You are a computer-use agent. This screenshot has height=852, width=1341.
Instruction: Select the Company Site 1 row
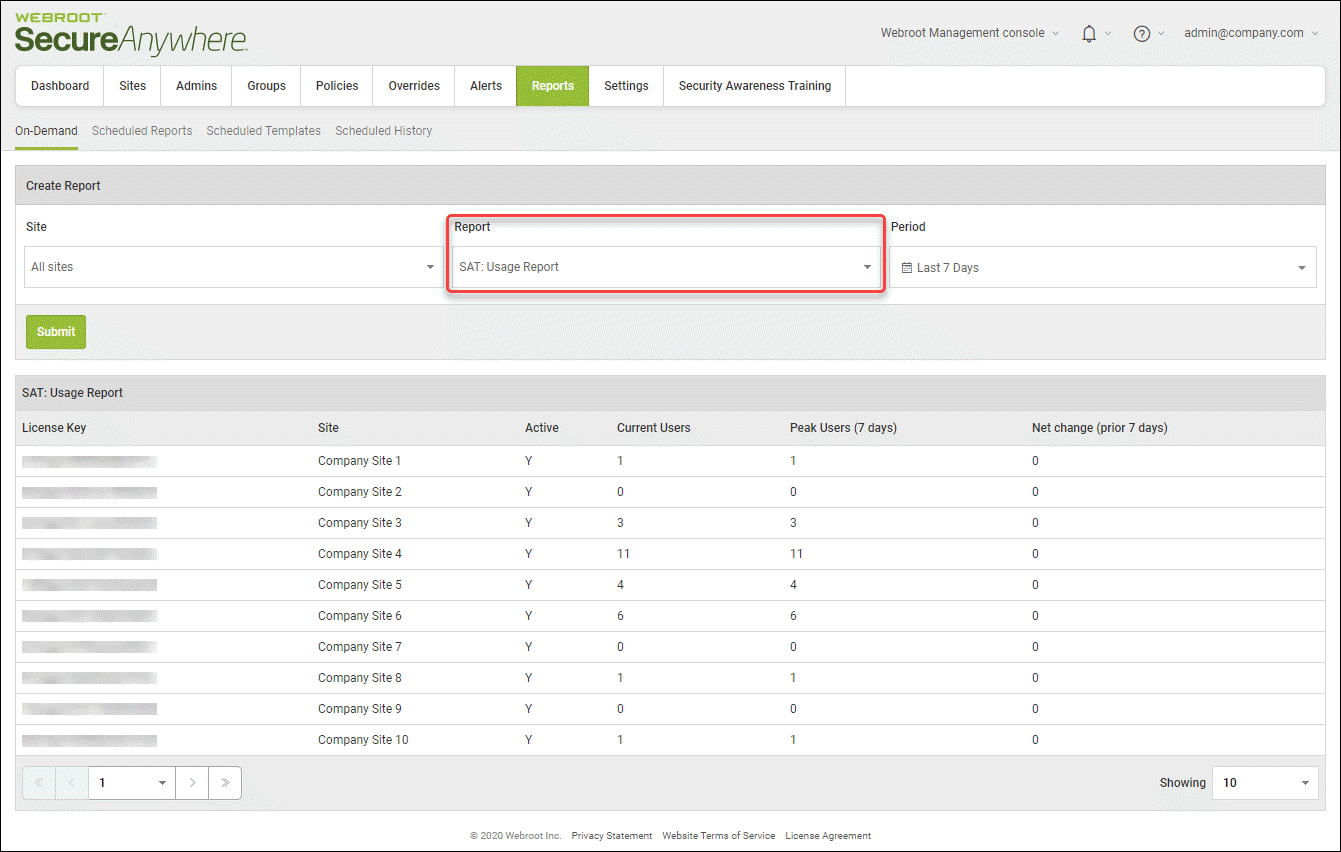pos(670,461)
